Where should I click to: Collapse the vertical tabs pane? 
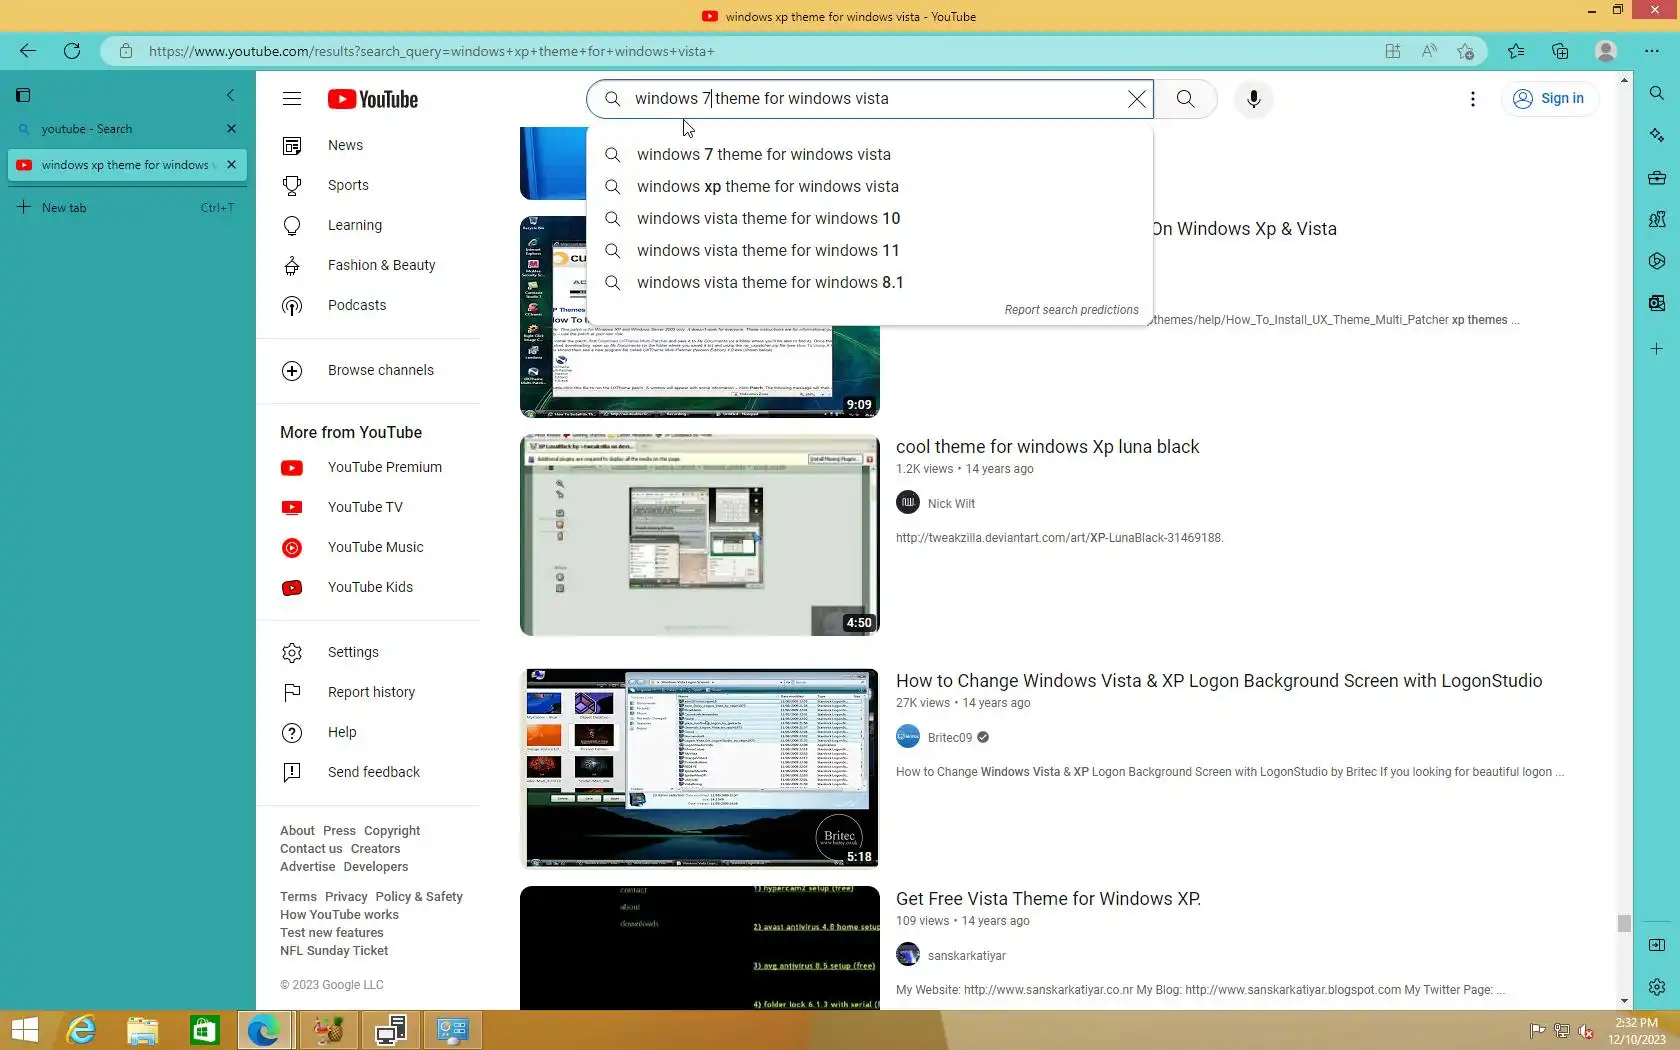click(230, 95)
